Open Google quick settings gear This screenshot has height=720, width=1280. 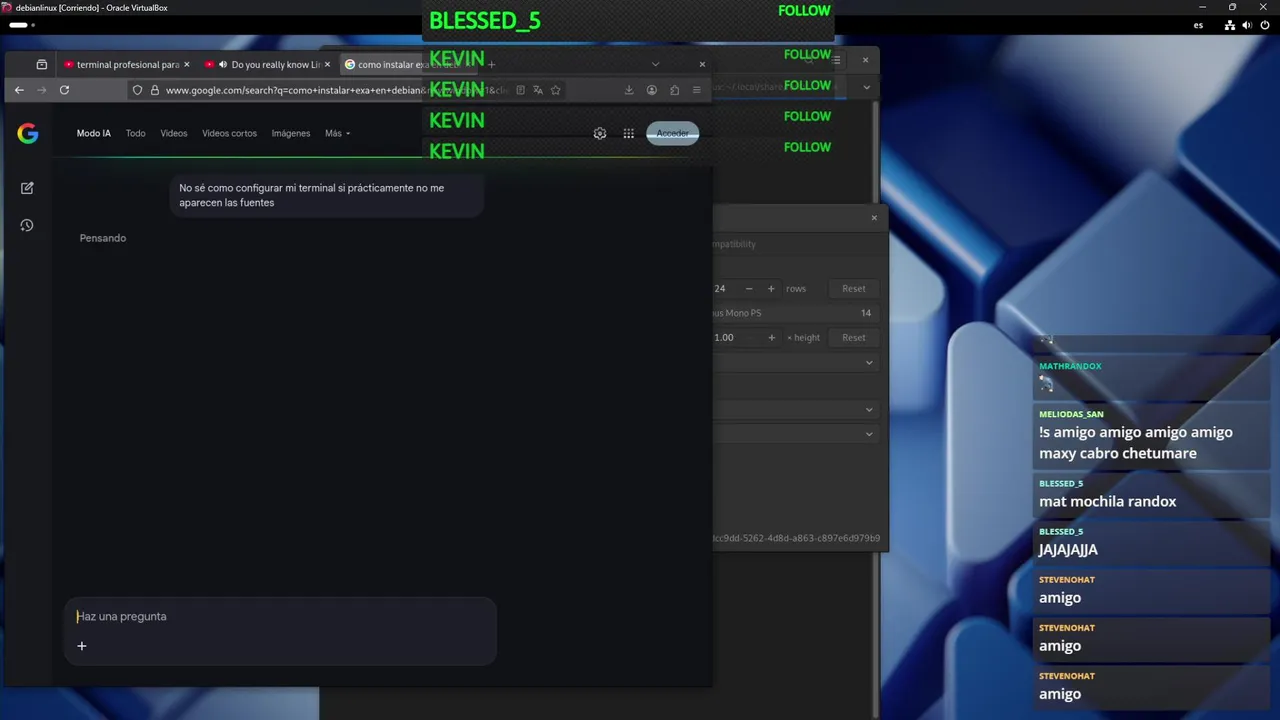point(600,133)
